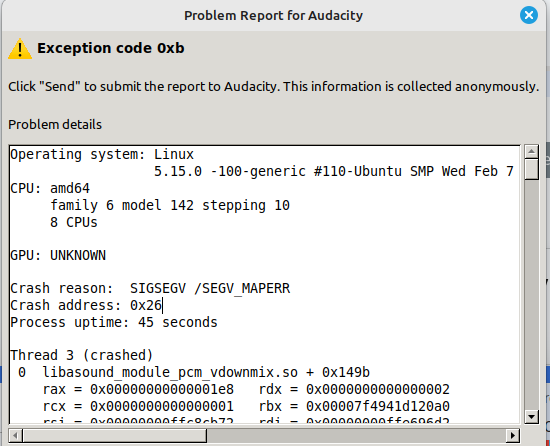This screenshot has width=550, height=446.
Task: Click the Process uptime: 45 seconds line
Action: pyautogui.click(x=114, y=322)
